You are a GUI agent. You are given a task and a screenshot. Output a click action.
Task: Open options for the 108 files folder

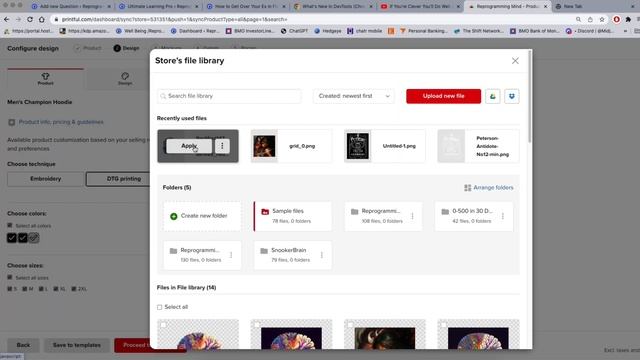pos(412,216)
